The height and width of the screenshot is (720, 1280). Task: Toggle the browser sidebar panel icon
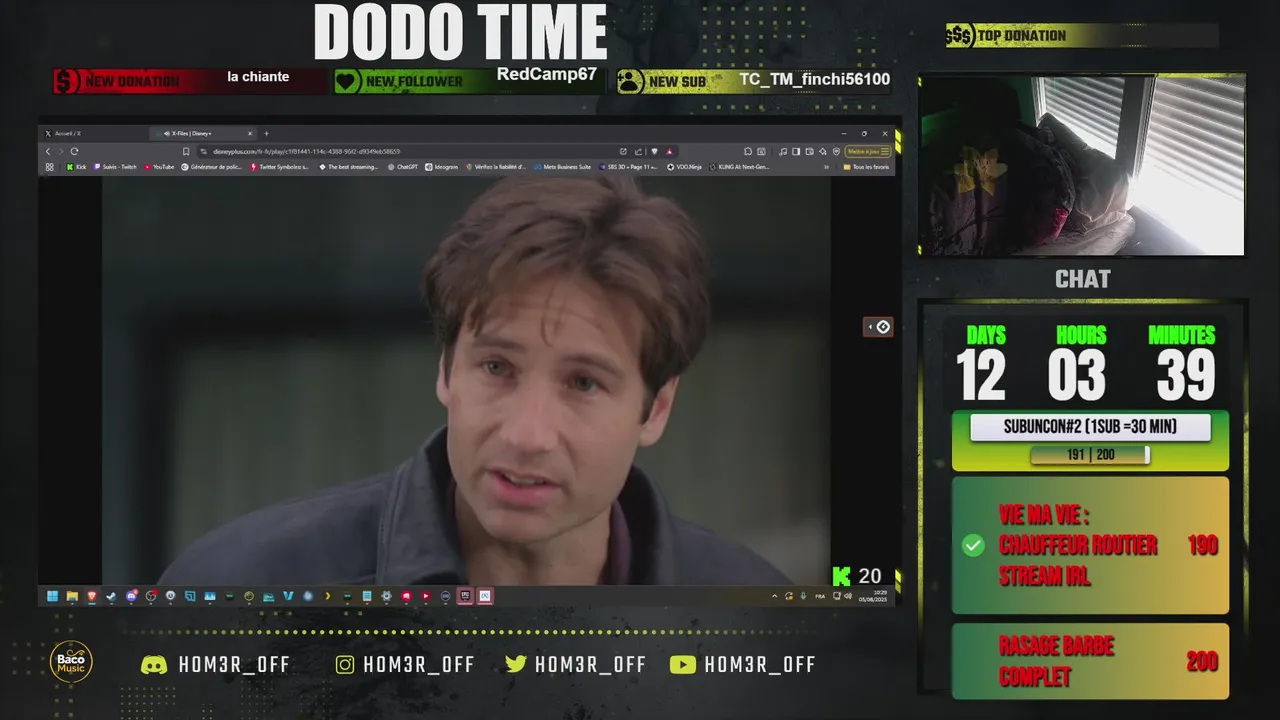coord(796,151)
